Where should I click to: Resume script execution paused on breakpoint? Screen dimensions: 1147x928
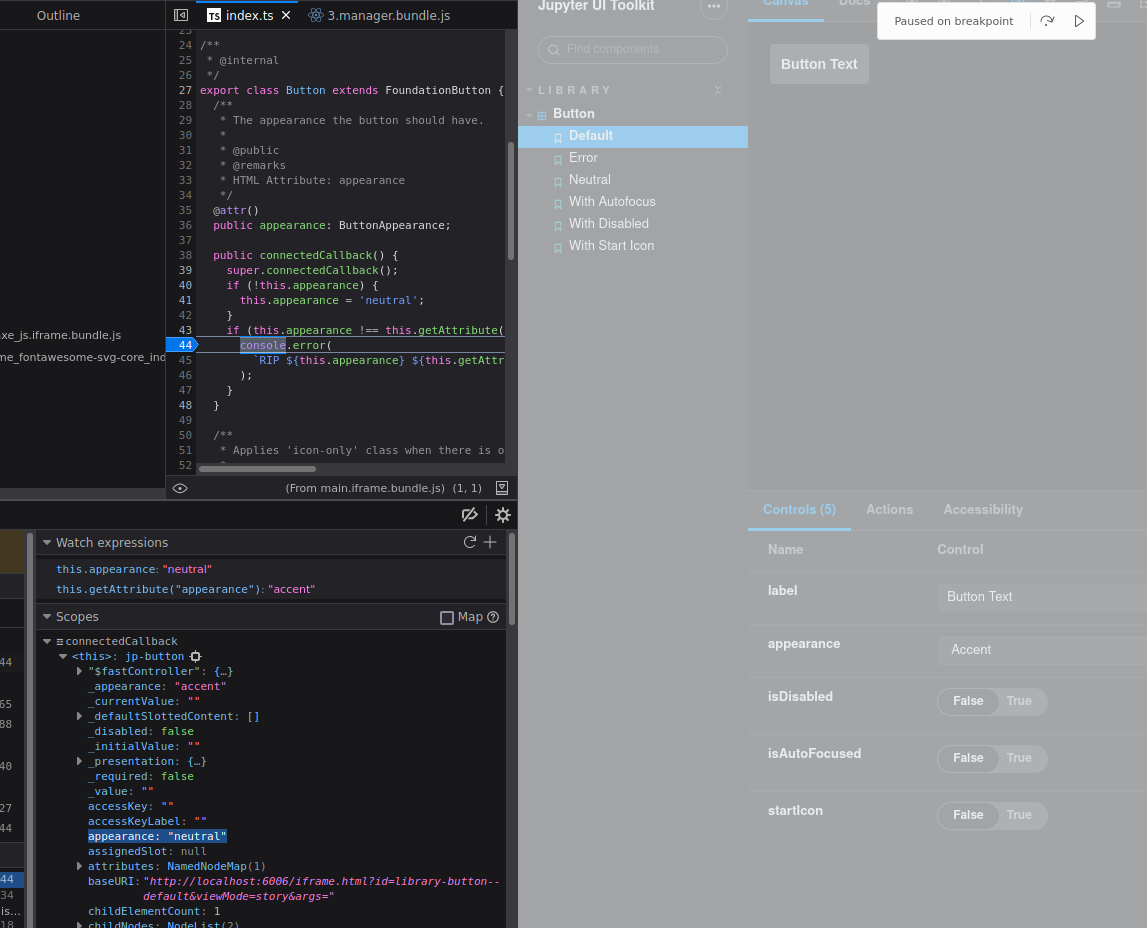tap(1078, 20)
